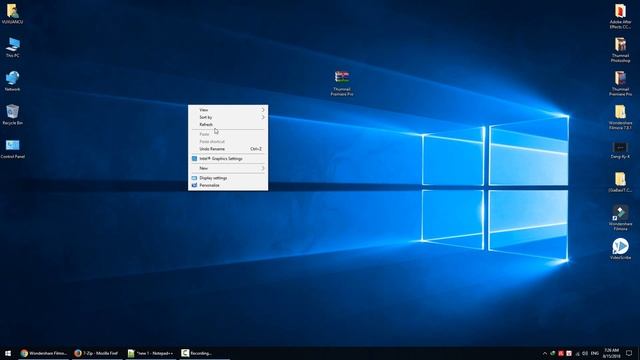Image resolution: width=640 pixels, height=360 pixels.
Task: Click the ENG input language indicator
Action: [x=595, y=353]
